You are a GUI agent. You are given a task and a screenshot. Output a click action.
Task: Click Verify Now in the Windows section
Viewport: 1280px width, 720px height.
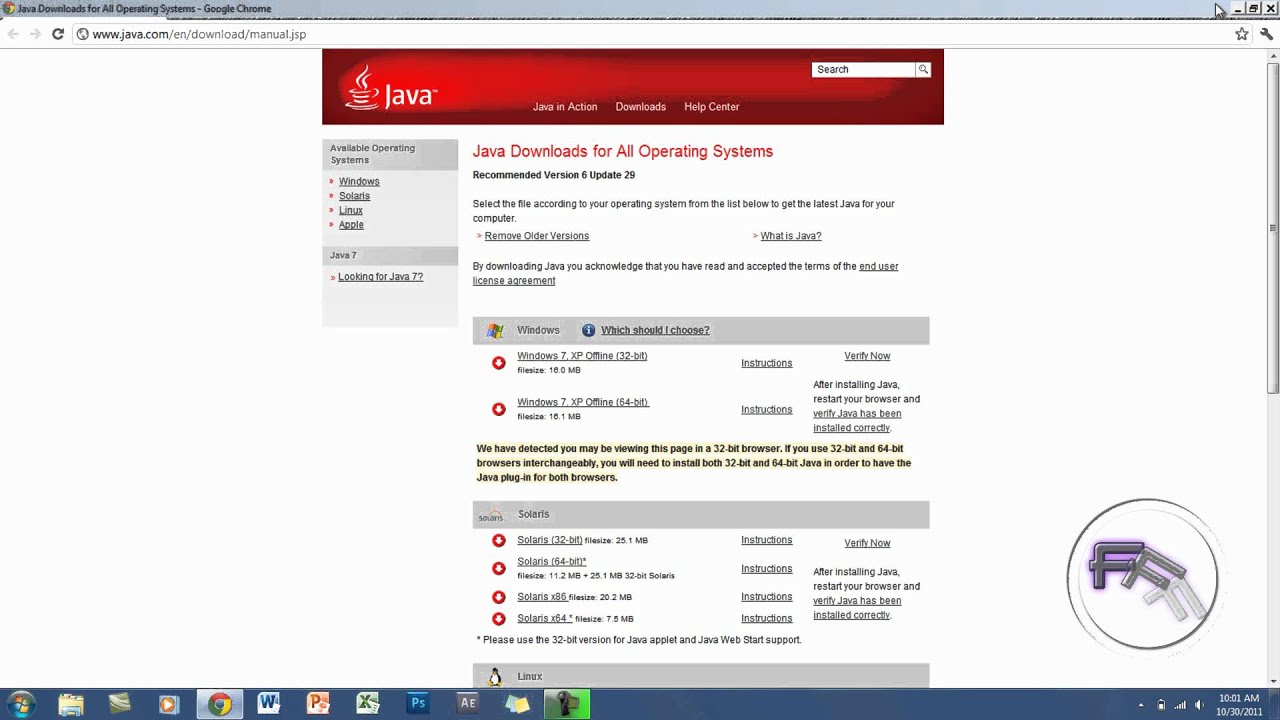pos(867,356)
